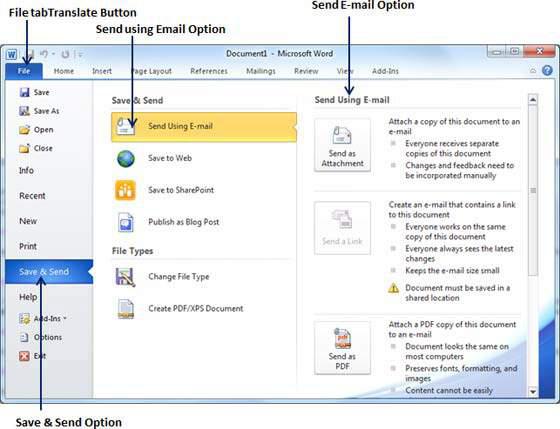Image resolution: width=560 pixels, height=429 pixels.
Task: Click the Save As icon in sidebar
Action: 24,111
